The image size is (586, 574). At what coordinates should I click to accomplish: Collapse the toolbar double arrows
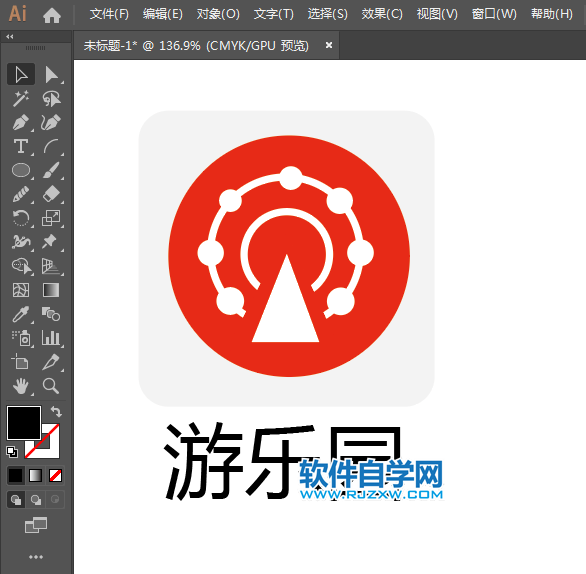(10, 37)
